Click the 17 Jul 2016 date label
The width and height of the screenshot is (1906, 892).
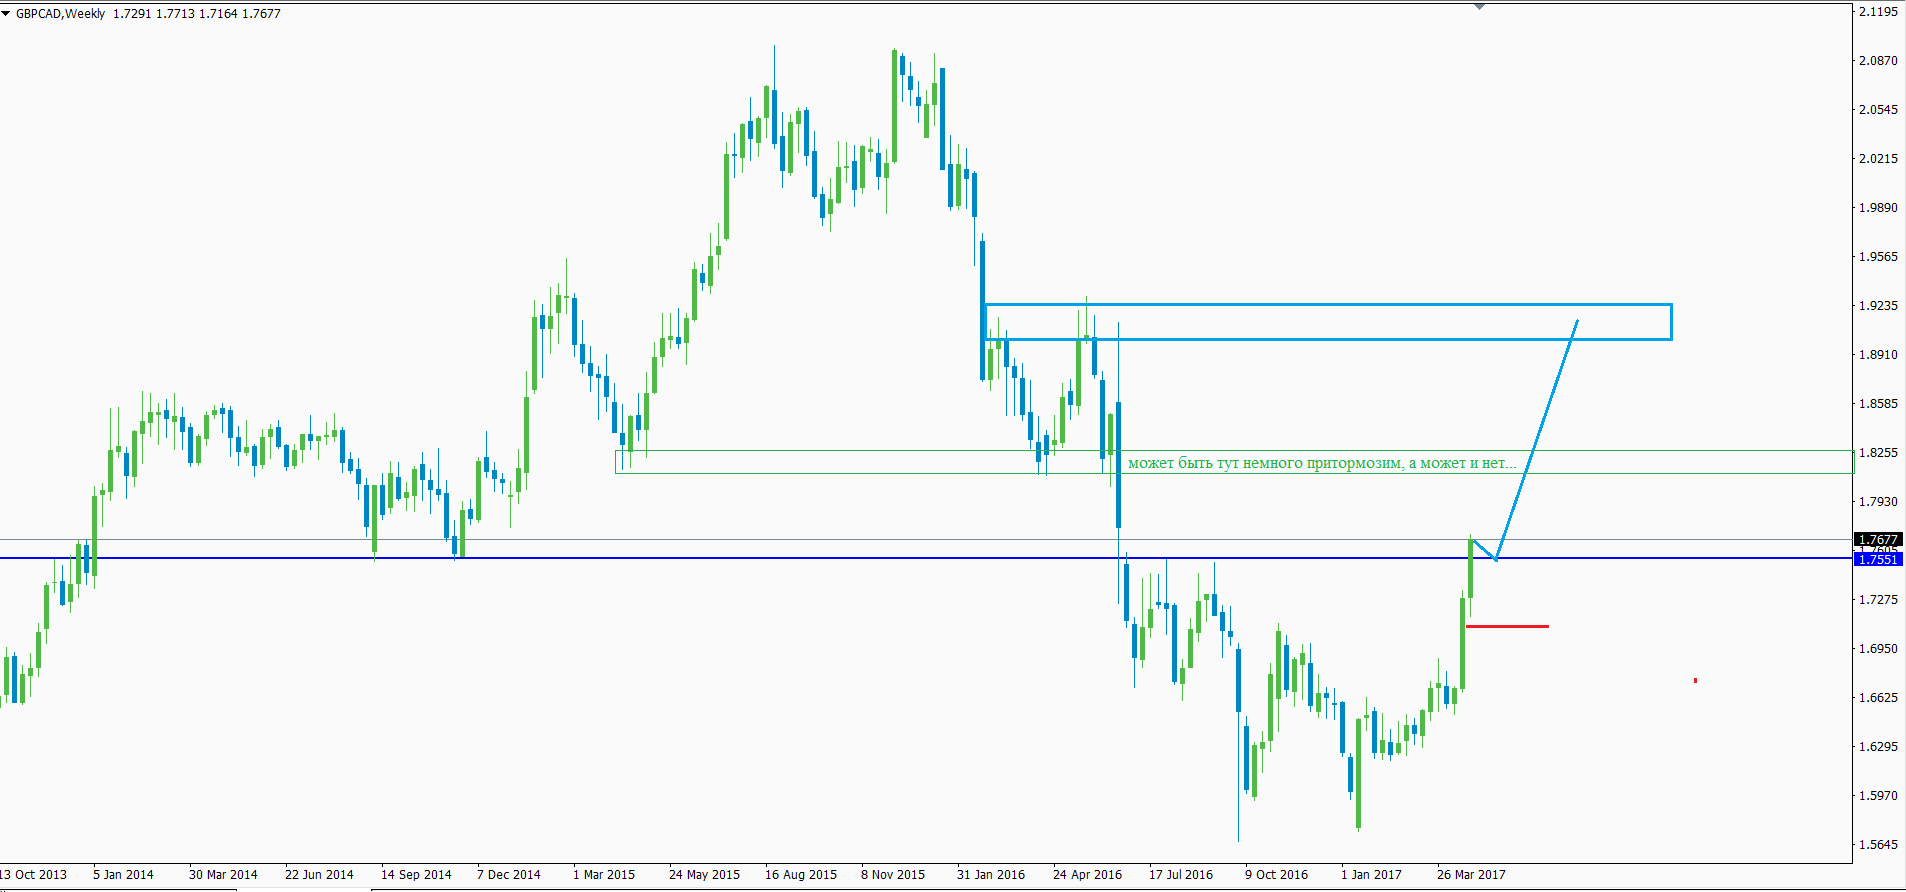1181,875
